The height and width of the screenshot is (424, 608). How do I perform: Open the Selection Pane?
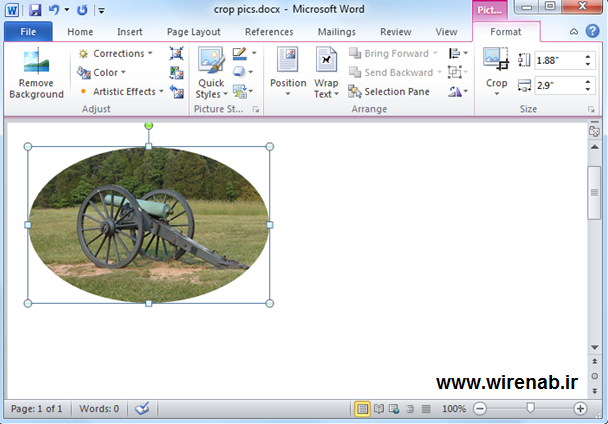click(x=390, y=92)
